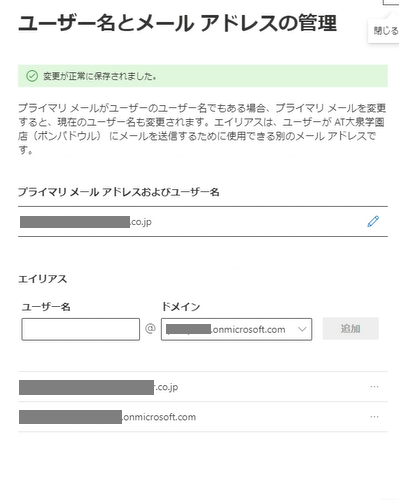The image size is (399, 500).
Task: Click the 追加 button
Action: pos(351,329)
